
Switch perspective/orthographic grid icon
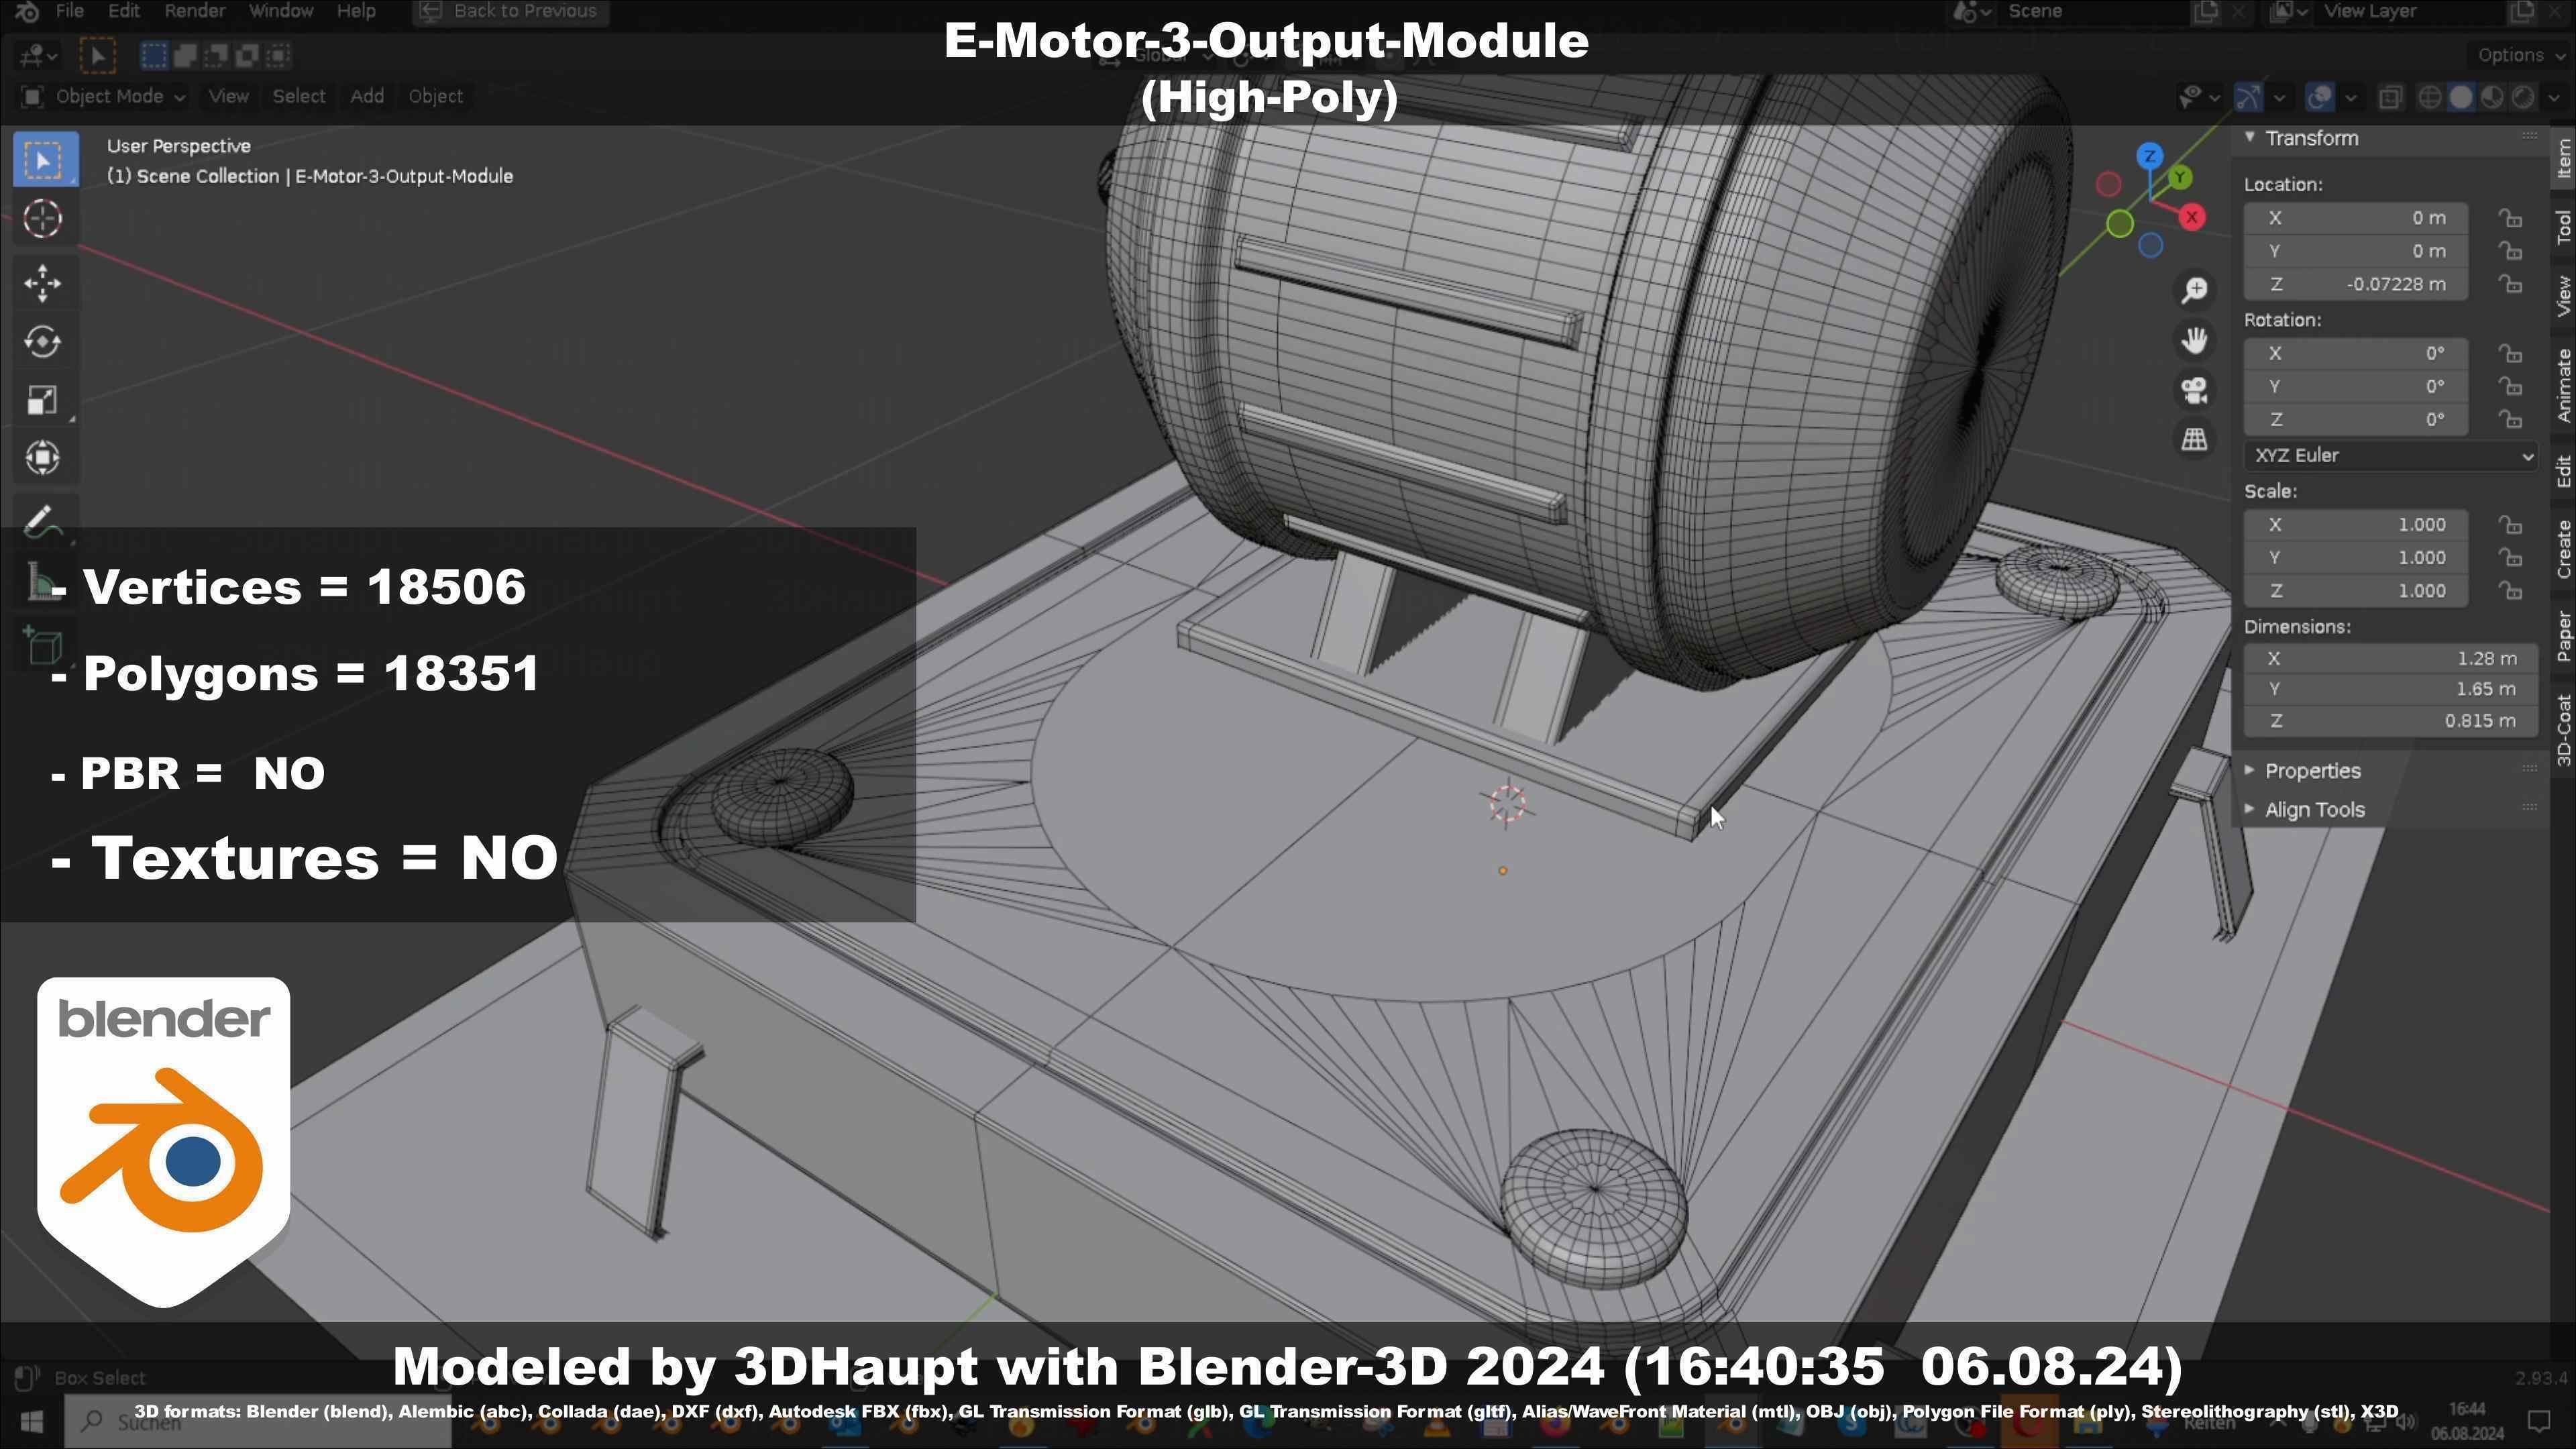(x=2195, y=439)
